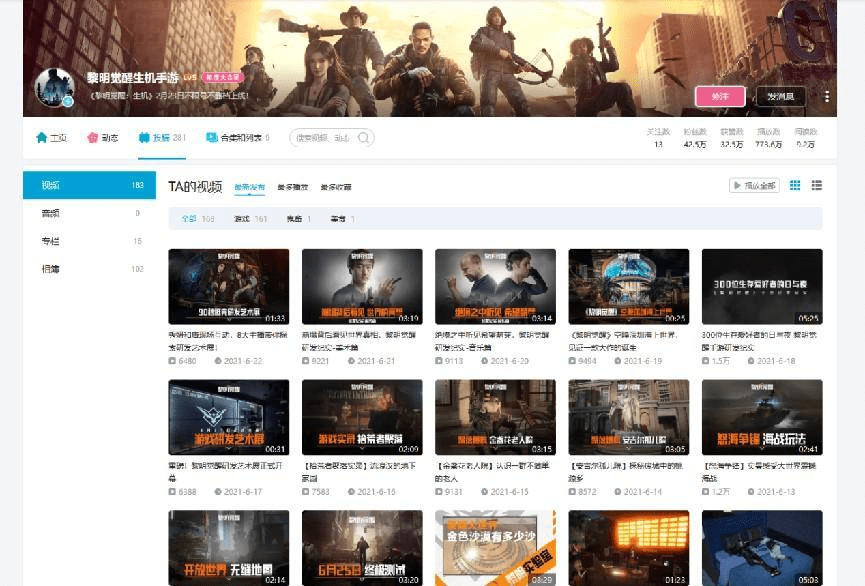Click title of video dated 2021-6-22
Viewport: 865px width, 586px height.
point(228,341)
